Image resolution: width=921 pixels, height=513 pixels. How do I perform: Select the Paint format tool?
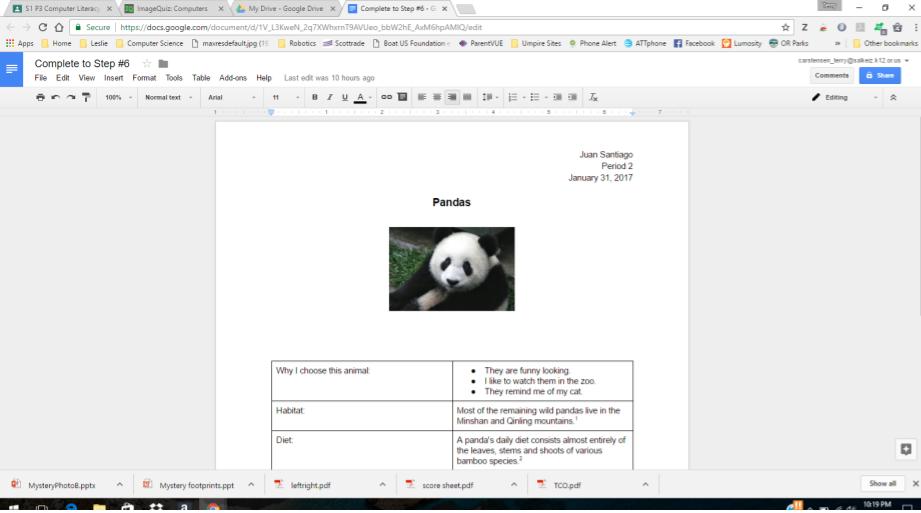87,97
